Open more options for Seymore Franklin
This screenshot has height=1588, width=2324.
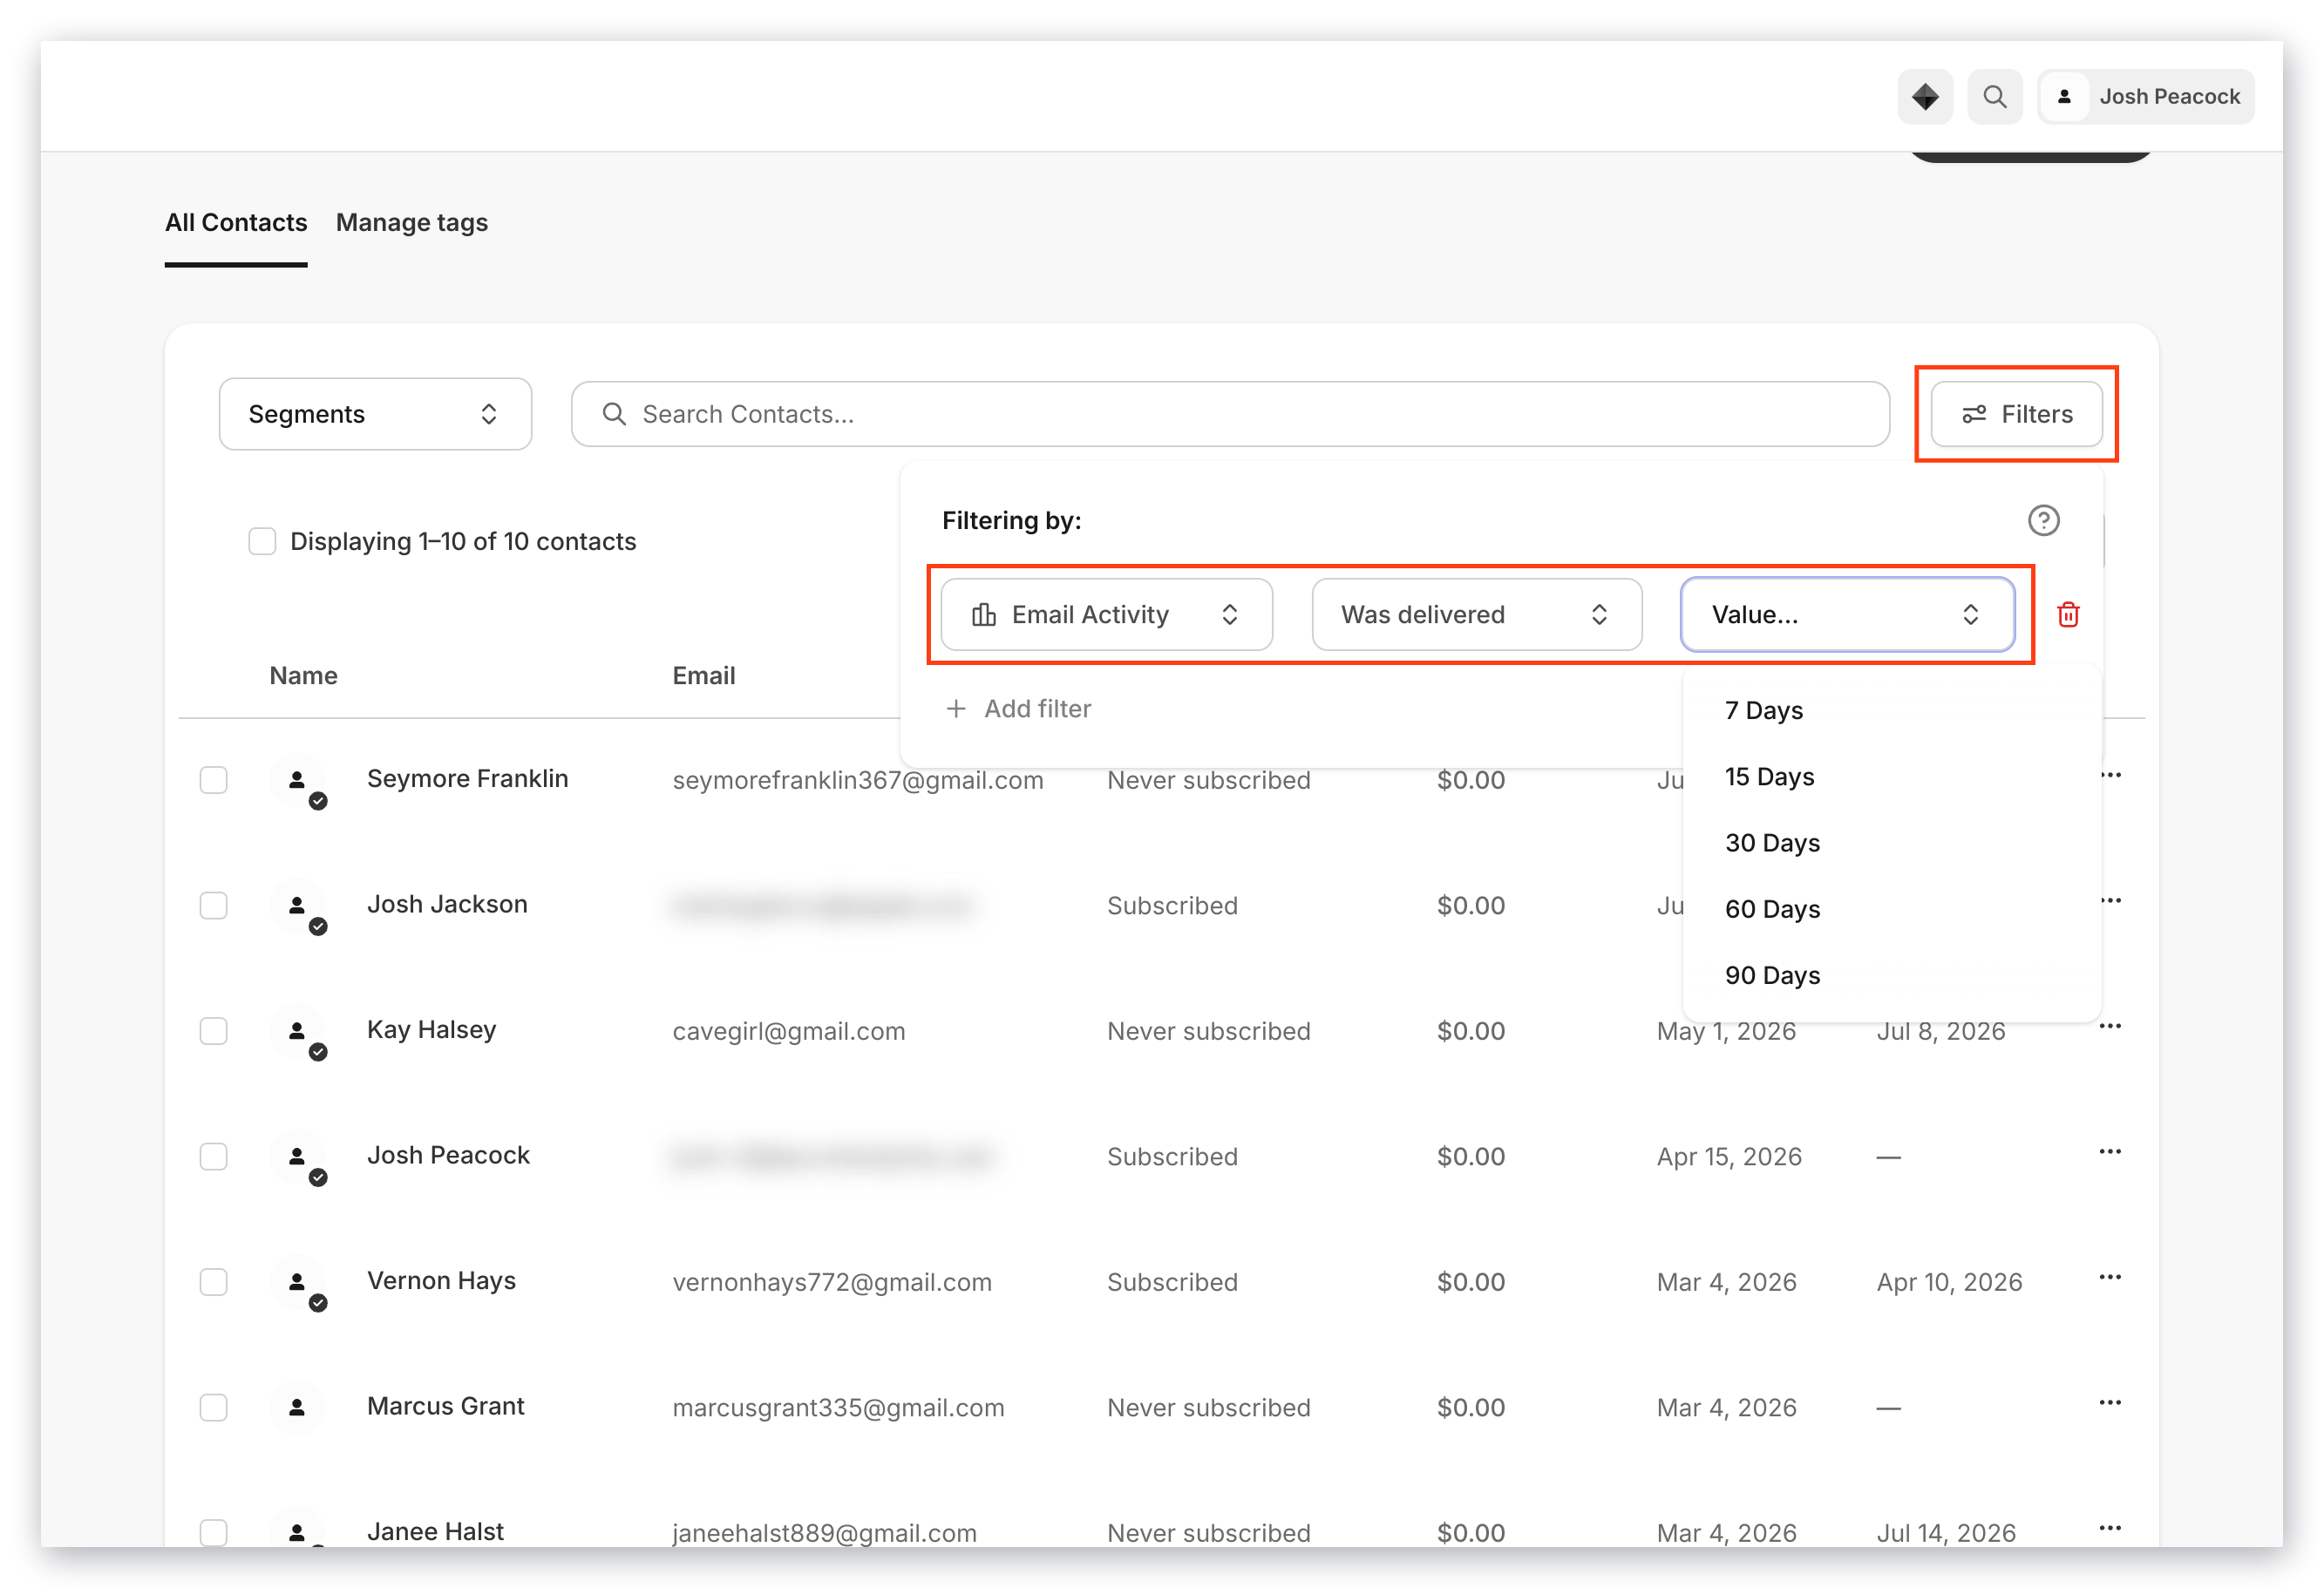2110,775
